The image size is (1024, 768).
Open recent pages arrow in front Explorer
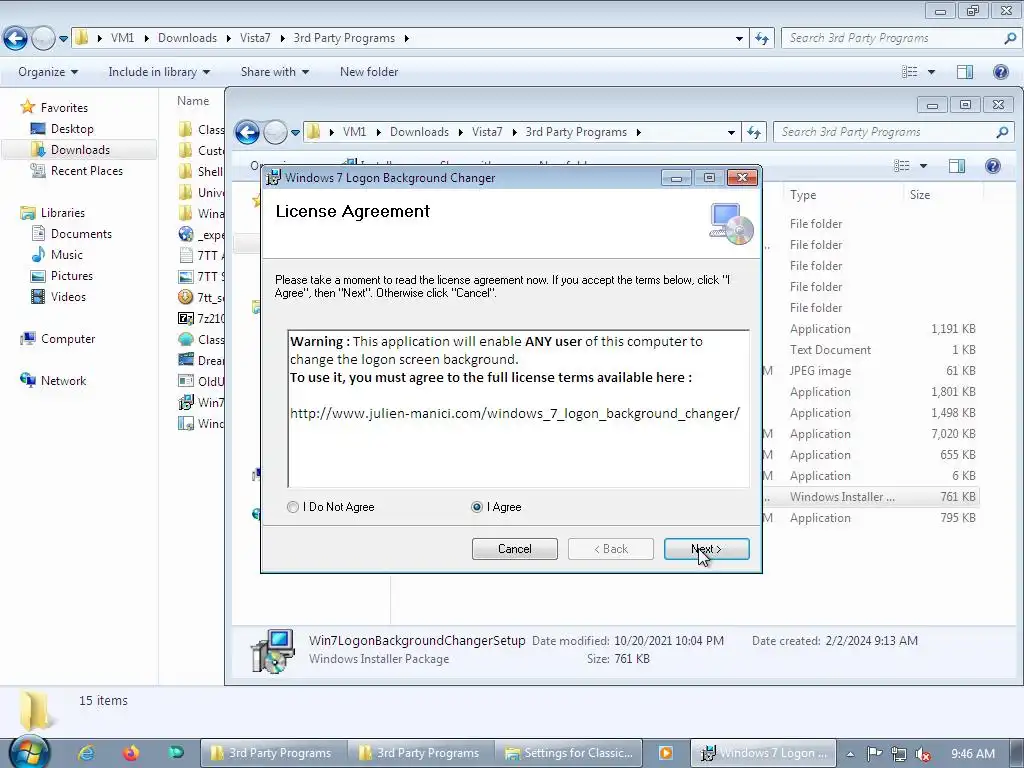click(295, 133)
